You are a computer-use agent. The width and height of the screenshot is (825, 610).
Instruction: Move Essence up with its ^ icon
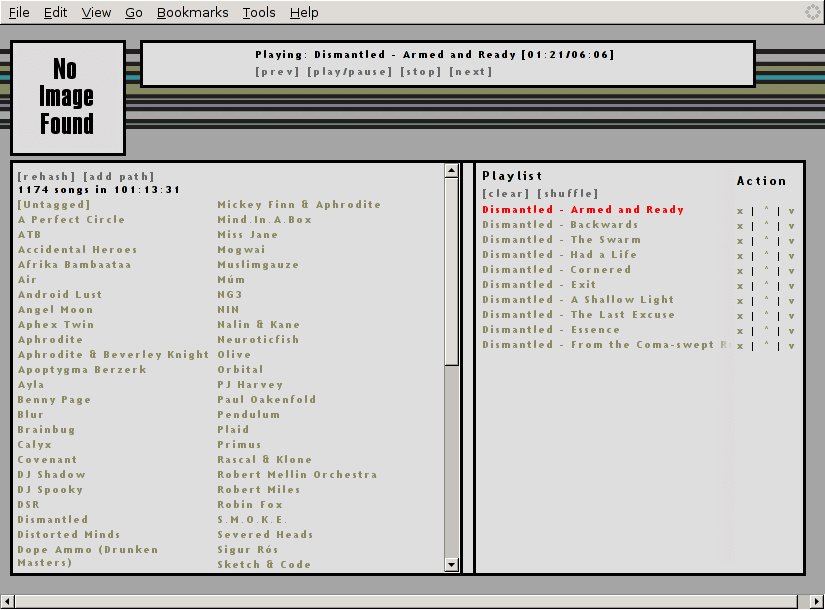[x=766, y=329]
